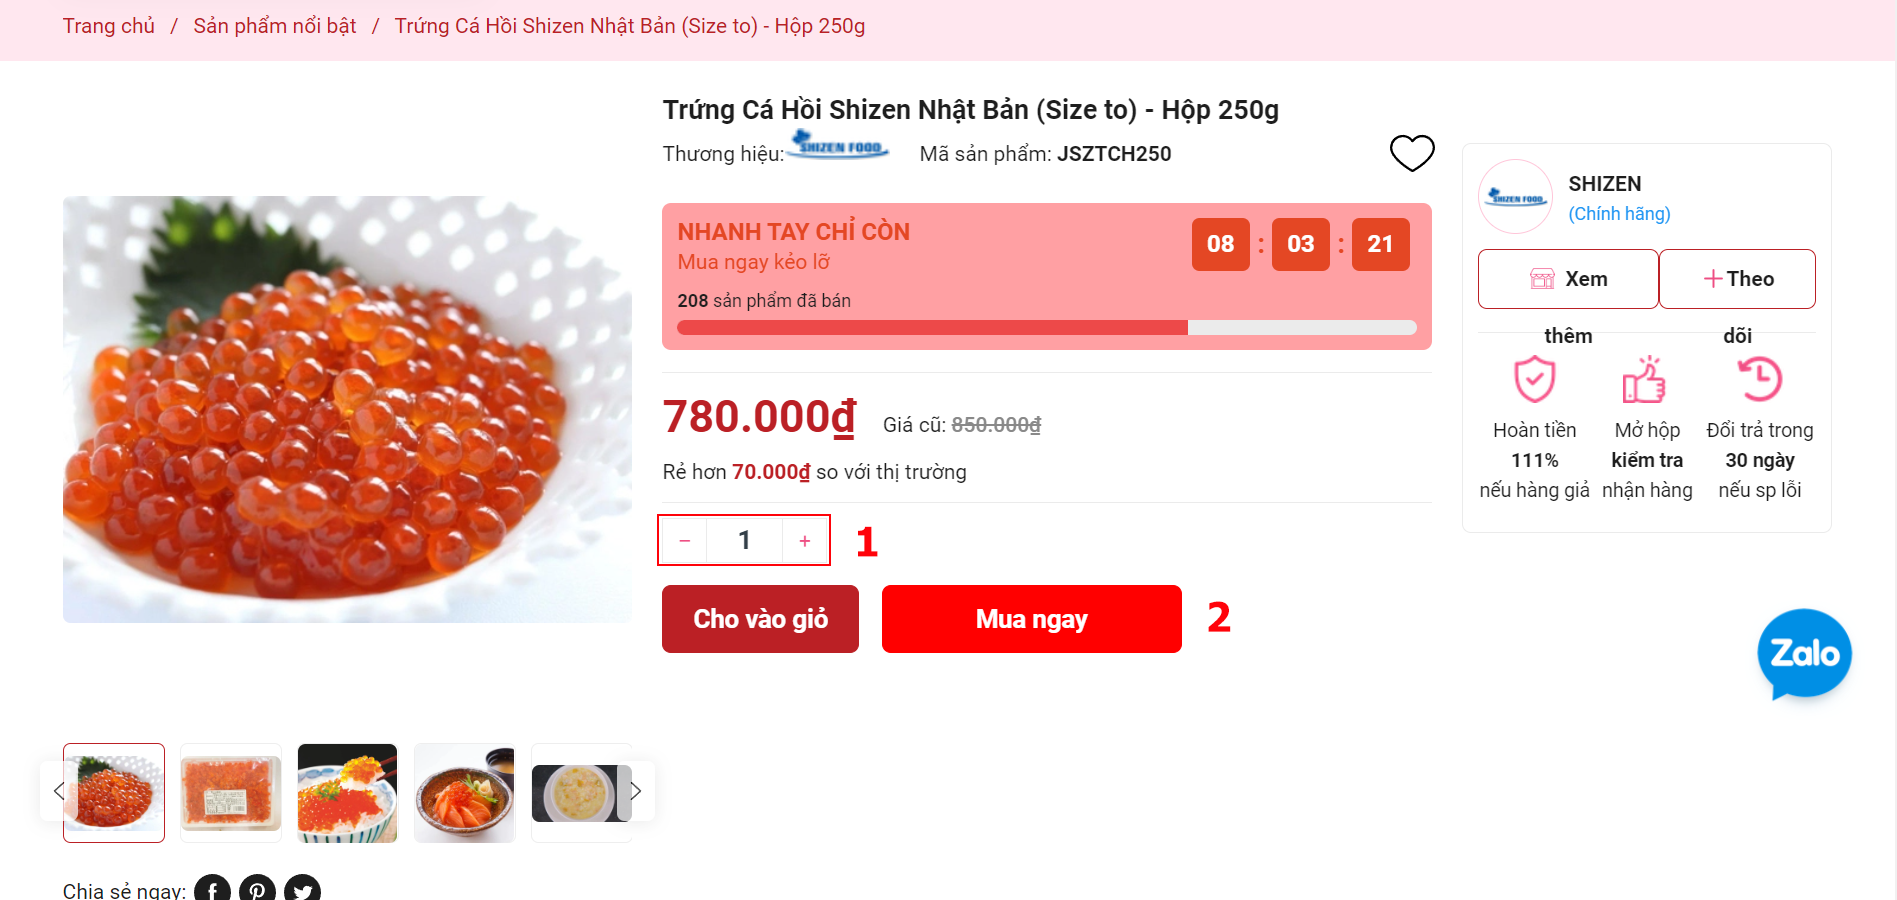Share product on Facebook

(212, 889)
